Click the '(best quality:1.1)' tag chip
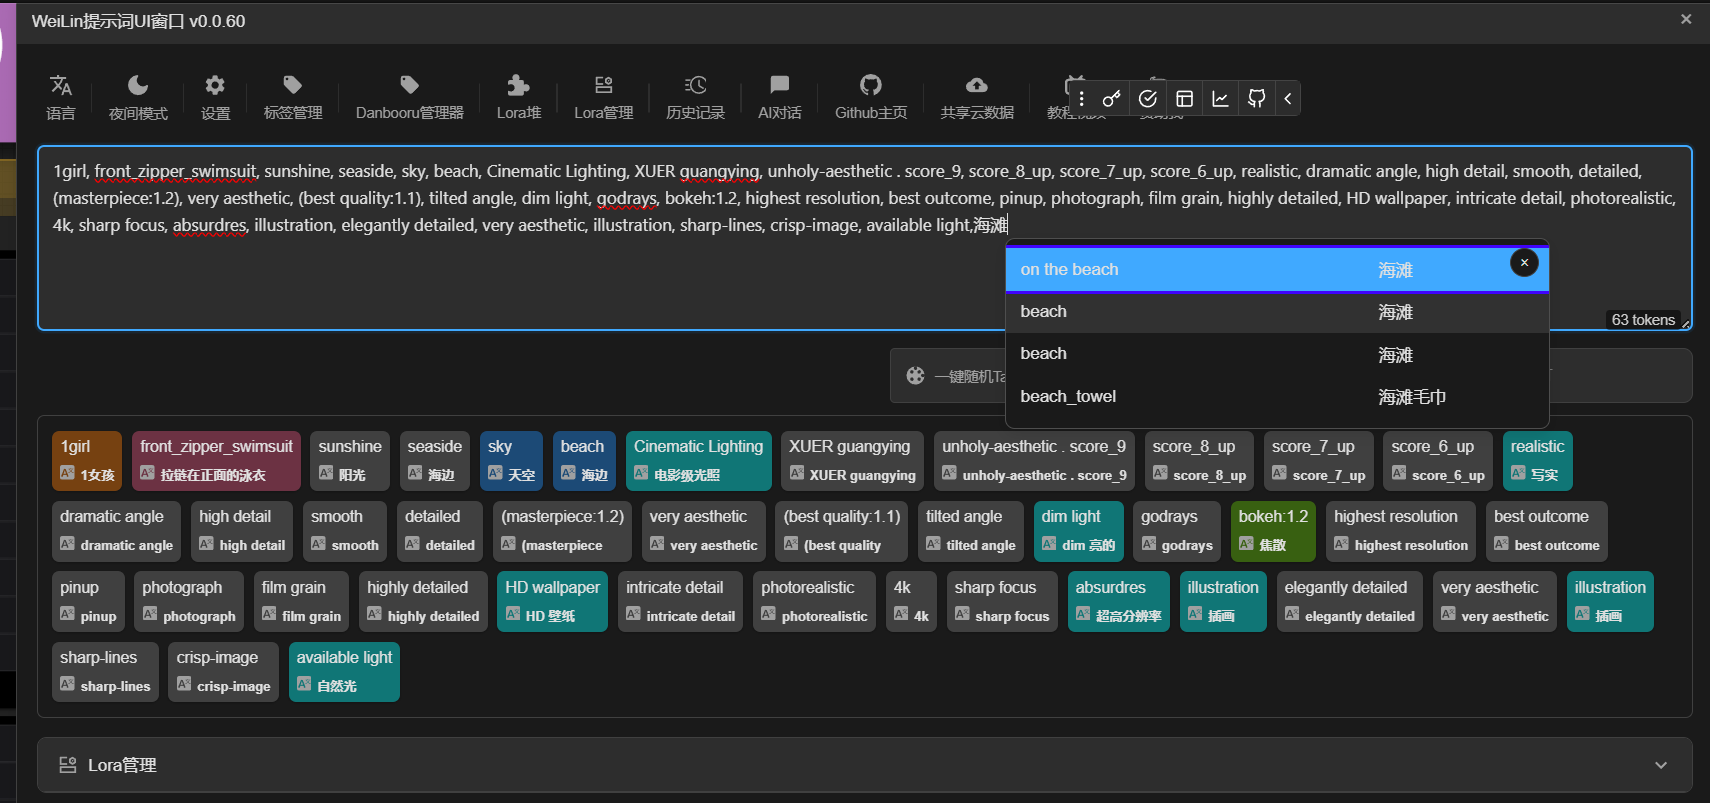Screen dimensions: 1710x803 tap(842, 531)
